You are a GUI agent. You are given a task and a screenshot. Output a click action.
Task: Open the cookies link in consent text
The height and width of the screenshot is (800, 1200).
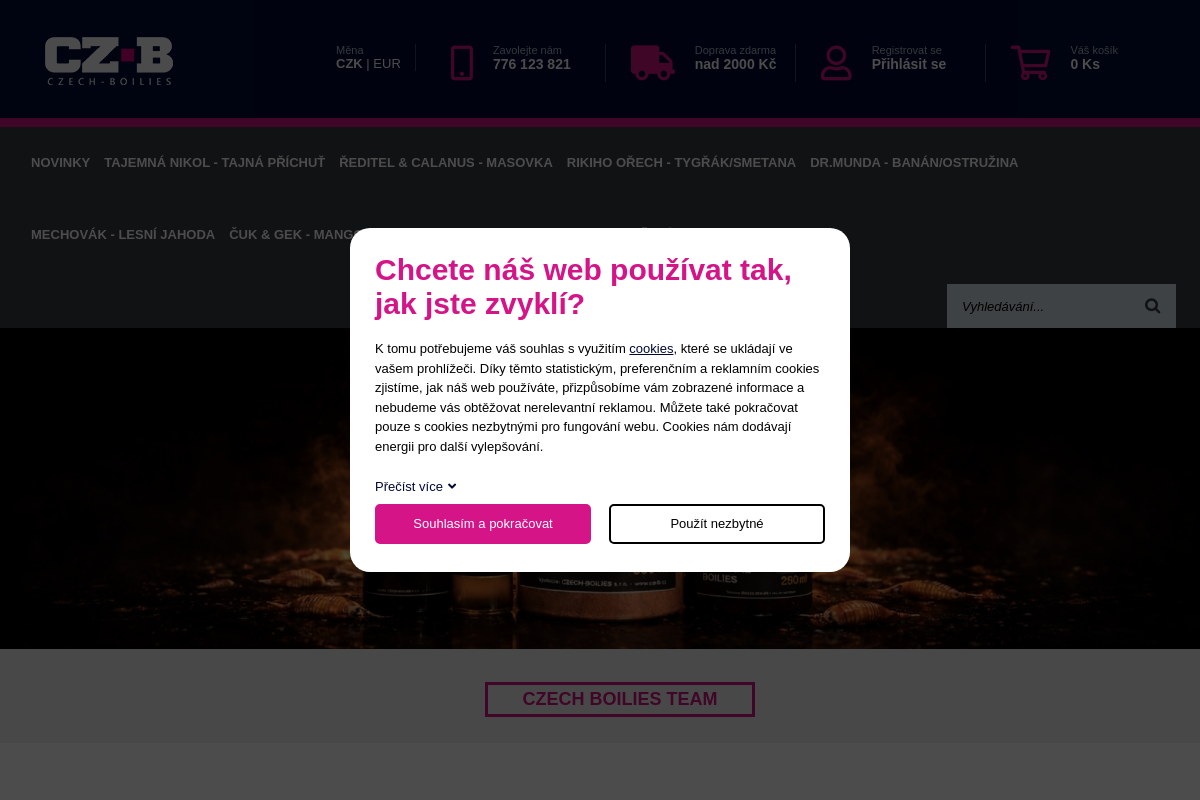(651, 348)
